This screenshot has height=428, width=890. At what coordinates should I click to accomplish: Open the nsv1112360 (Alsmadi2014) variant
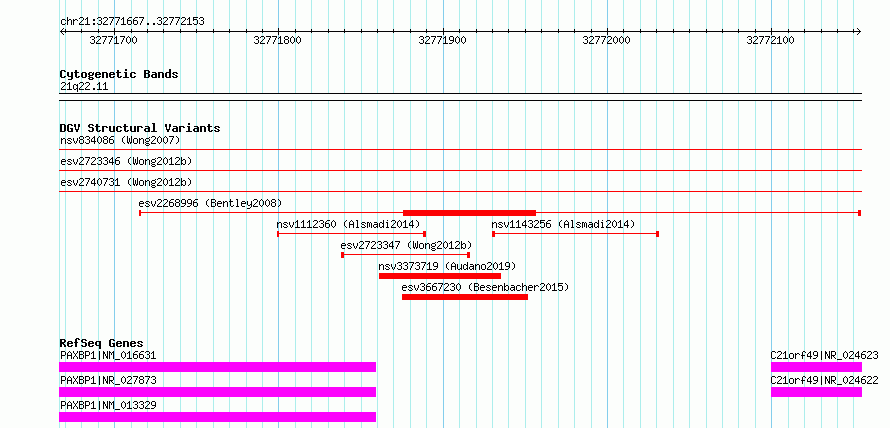pyautogui.click(x=348, y=224)
